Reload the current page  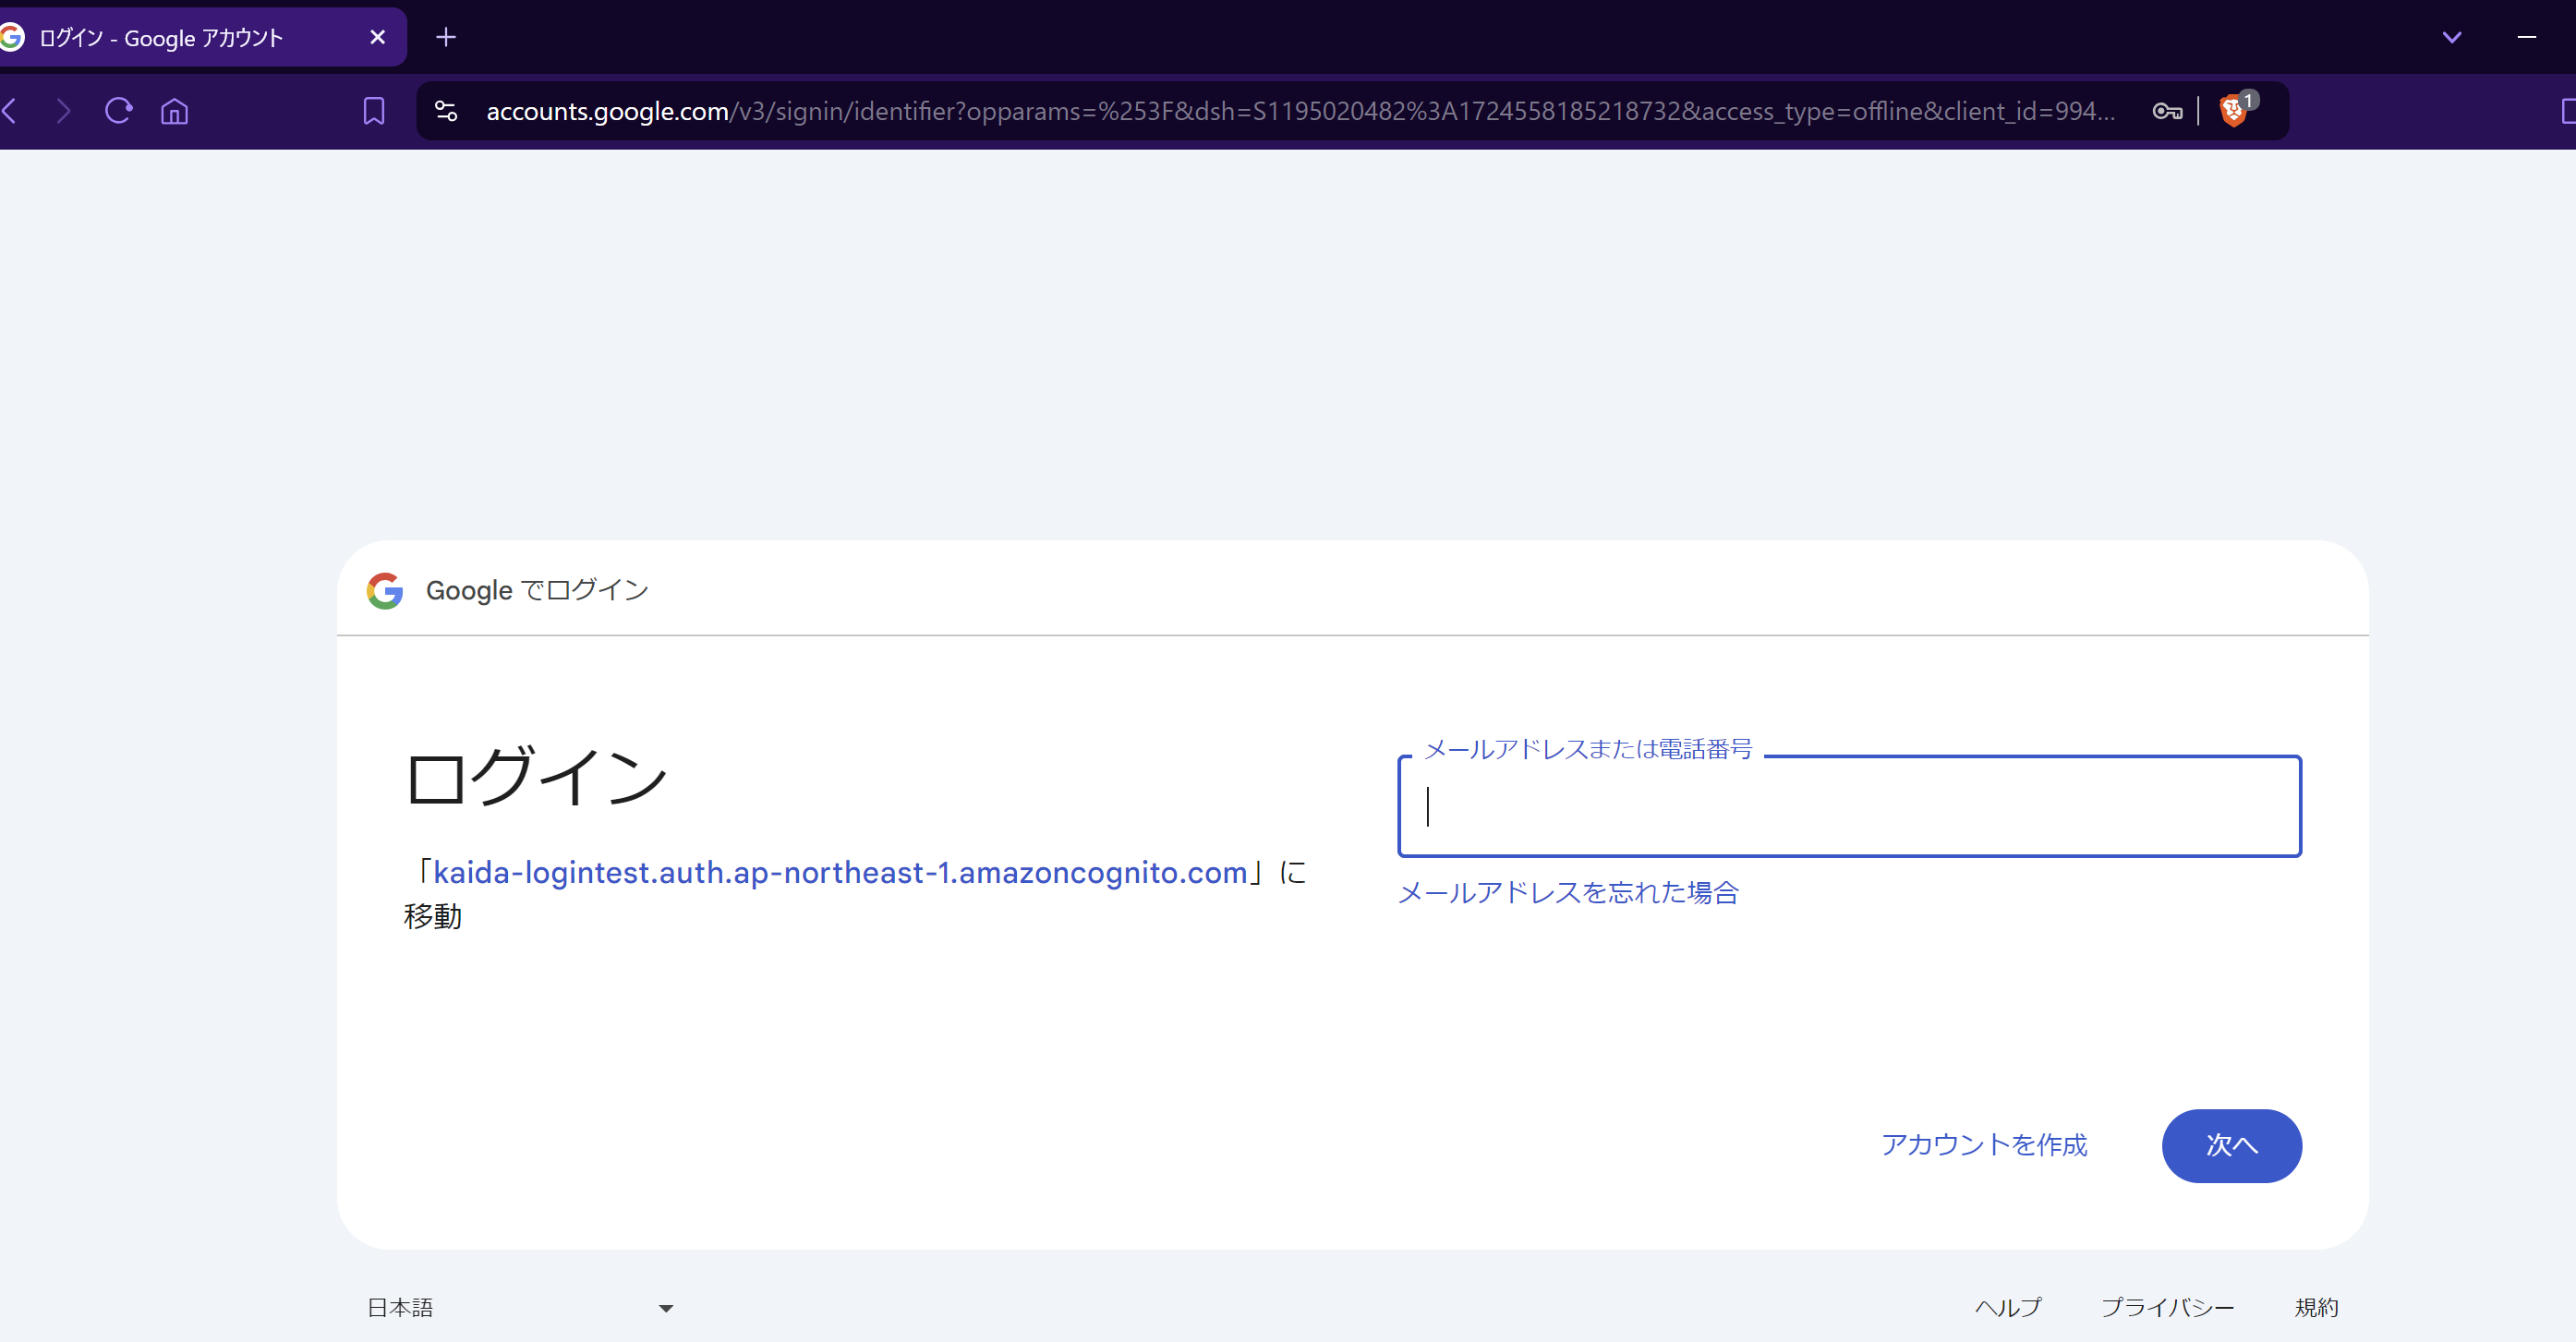(119, 111)
